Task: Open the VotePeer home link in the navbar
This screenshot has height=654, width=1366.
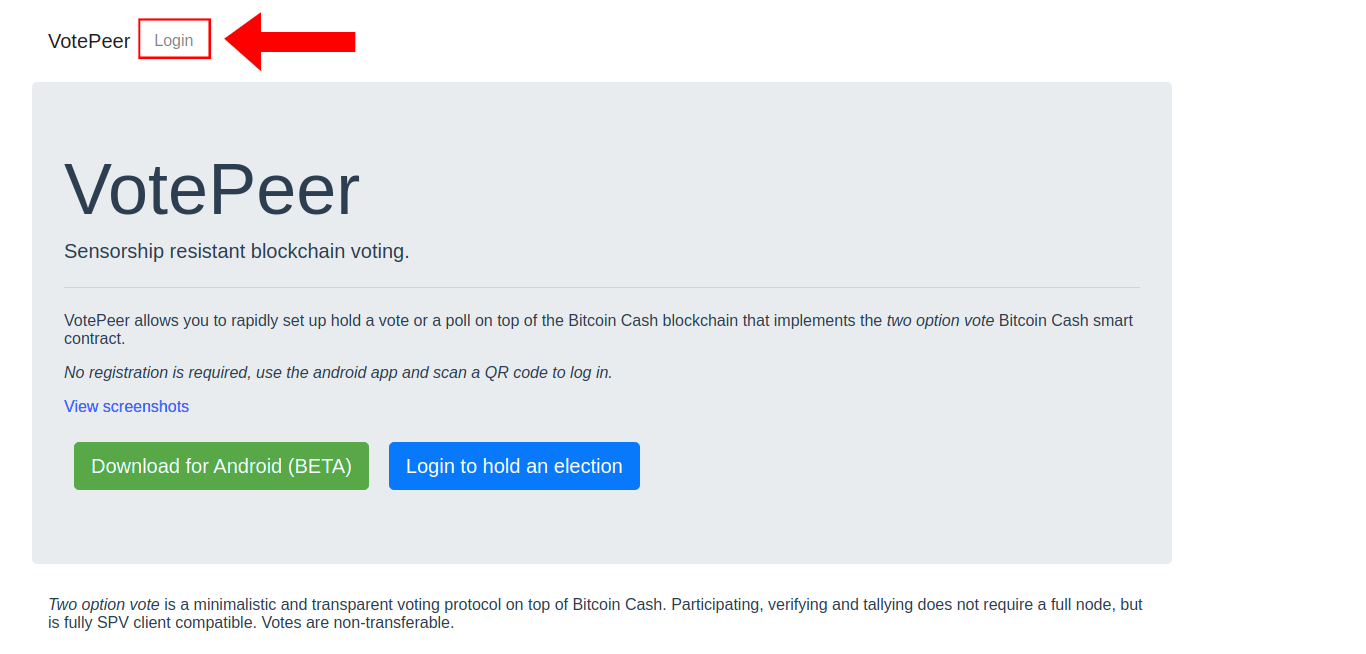Action: [x=88, y=40]
